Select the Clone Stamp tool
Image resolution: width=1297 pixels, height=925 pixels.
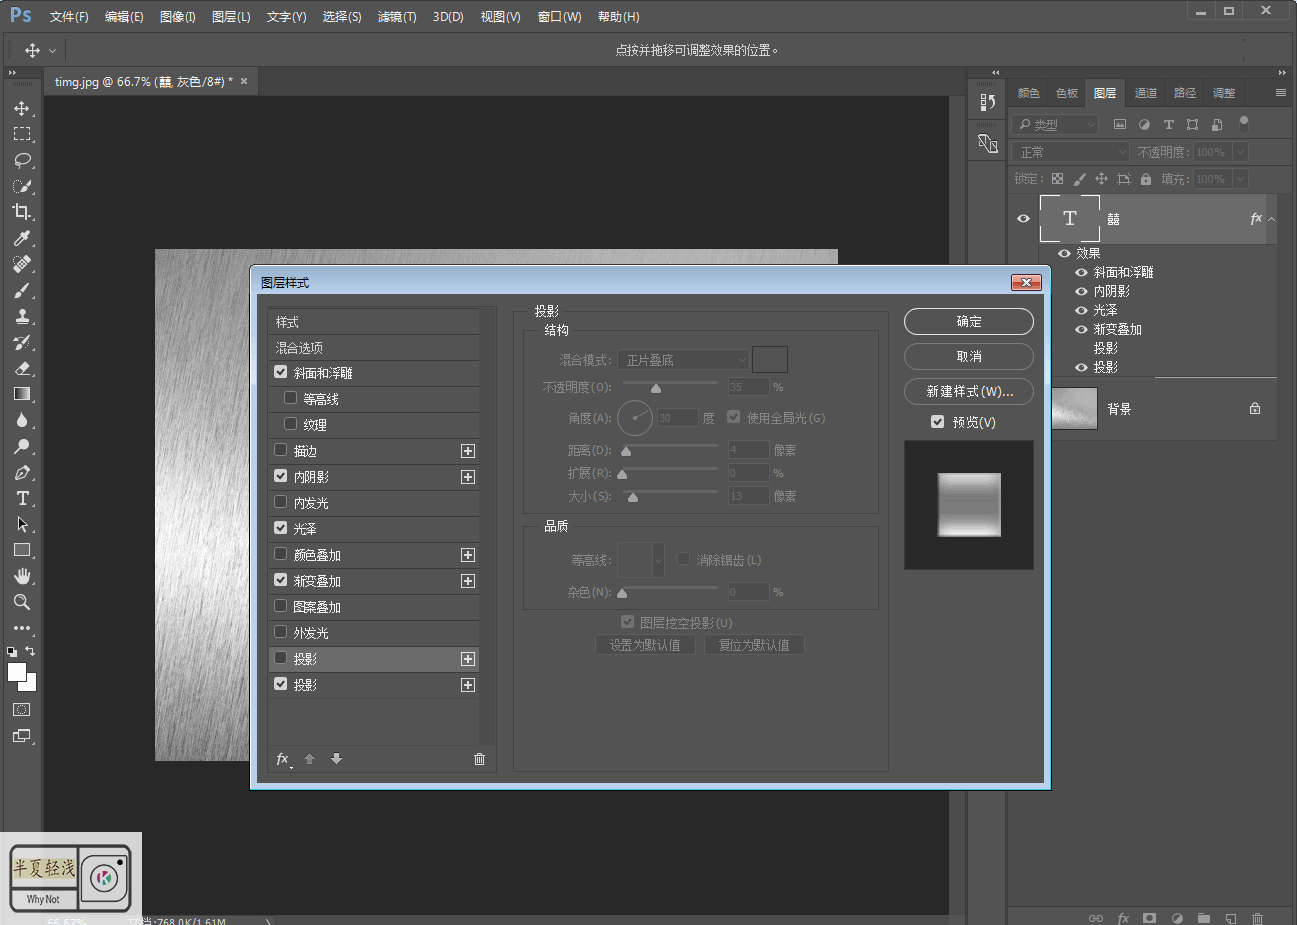[22, 316]
